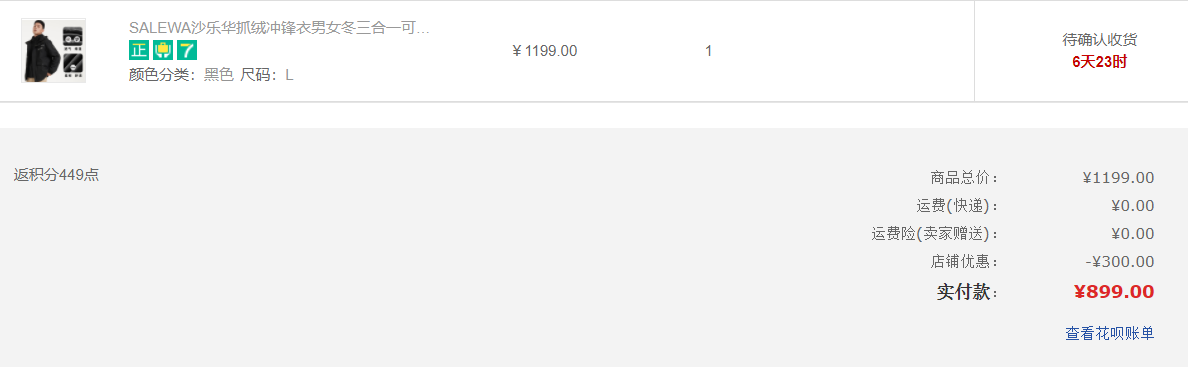
Task: Click the 运费险(卖家赠送) insurance label
Action: click(936, 234)
